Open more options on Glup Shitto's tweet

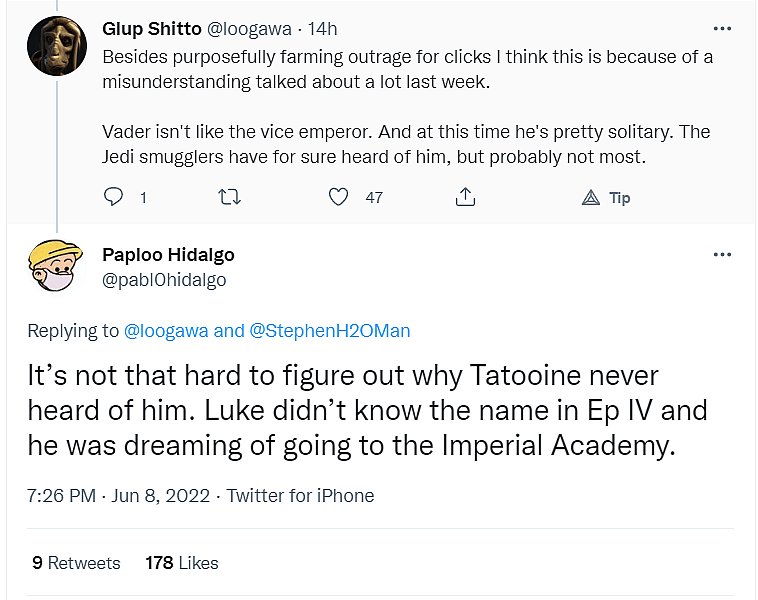pos(722,28)
